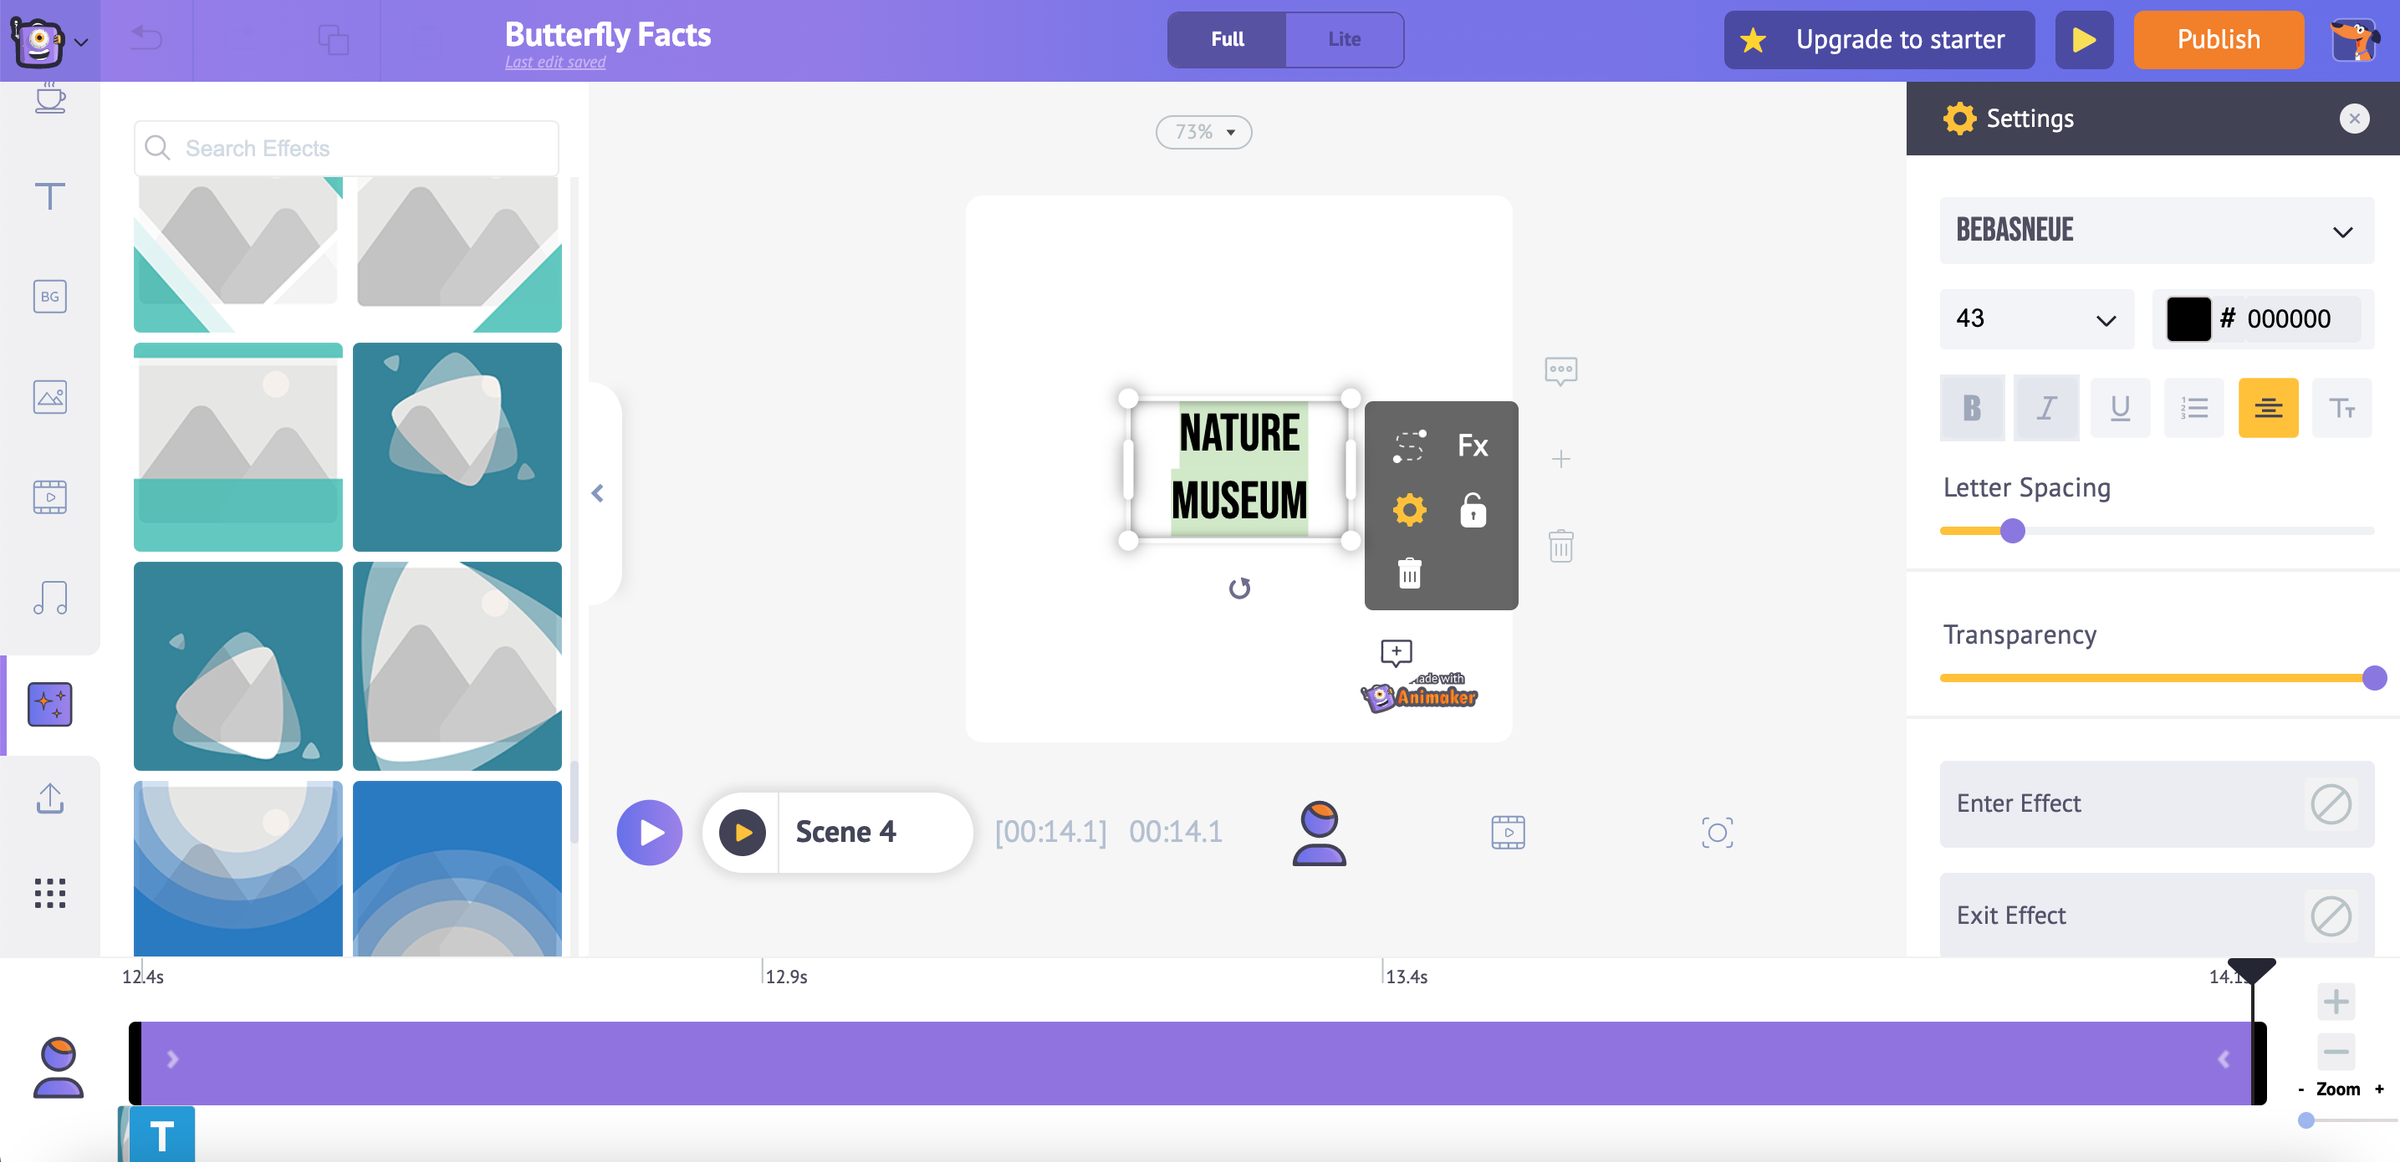Toggle list formatting
The image size is (2400, 1162).
[2194, 408]
